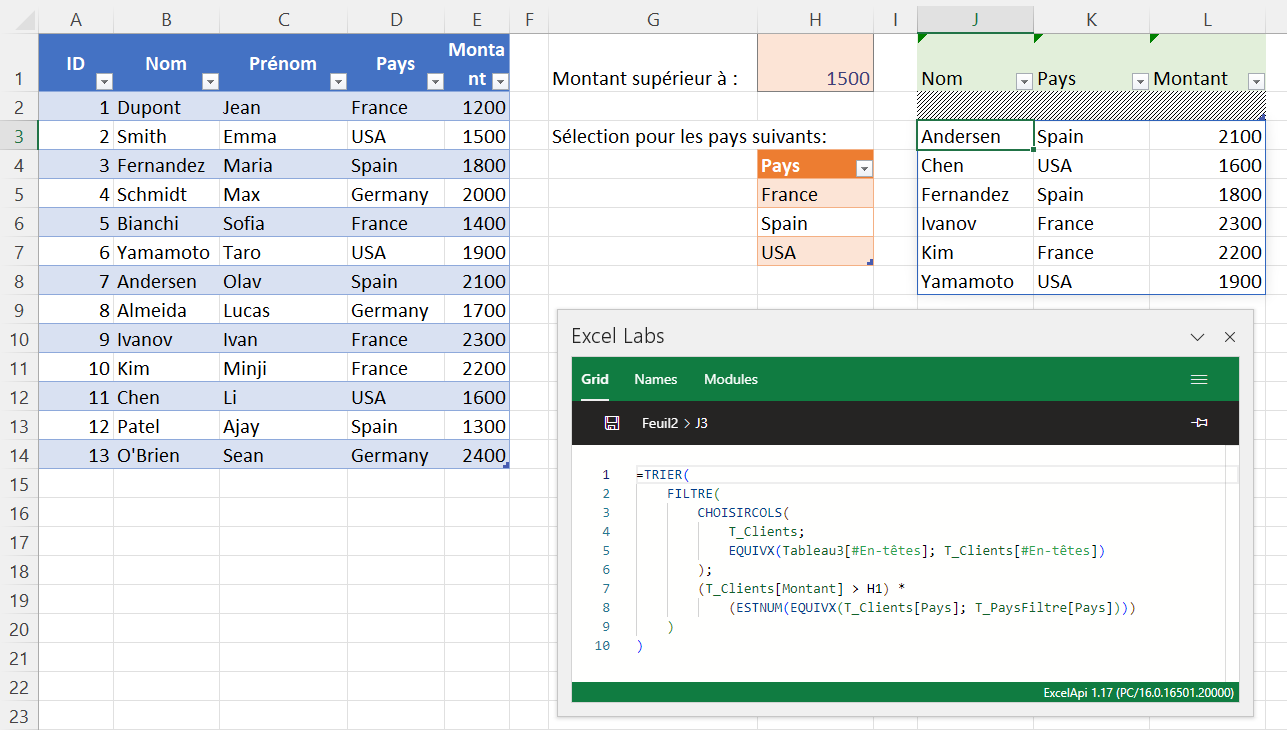Click the ExcelApi 1.17 status text

coord(1138,692)
